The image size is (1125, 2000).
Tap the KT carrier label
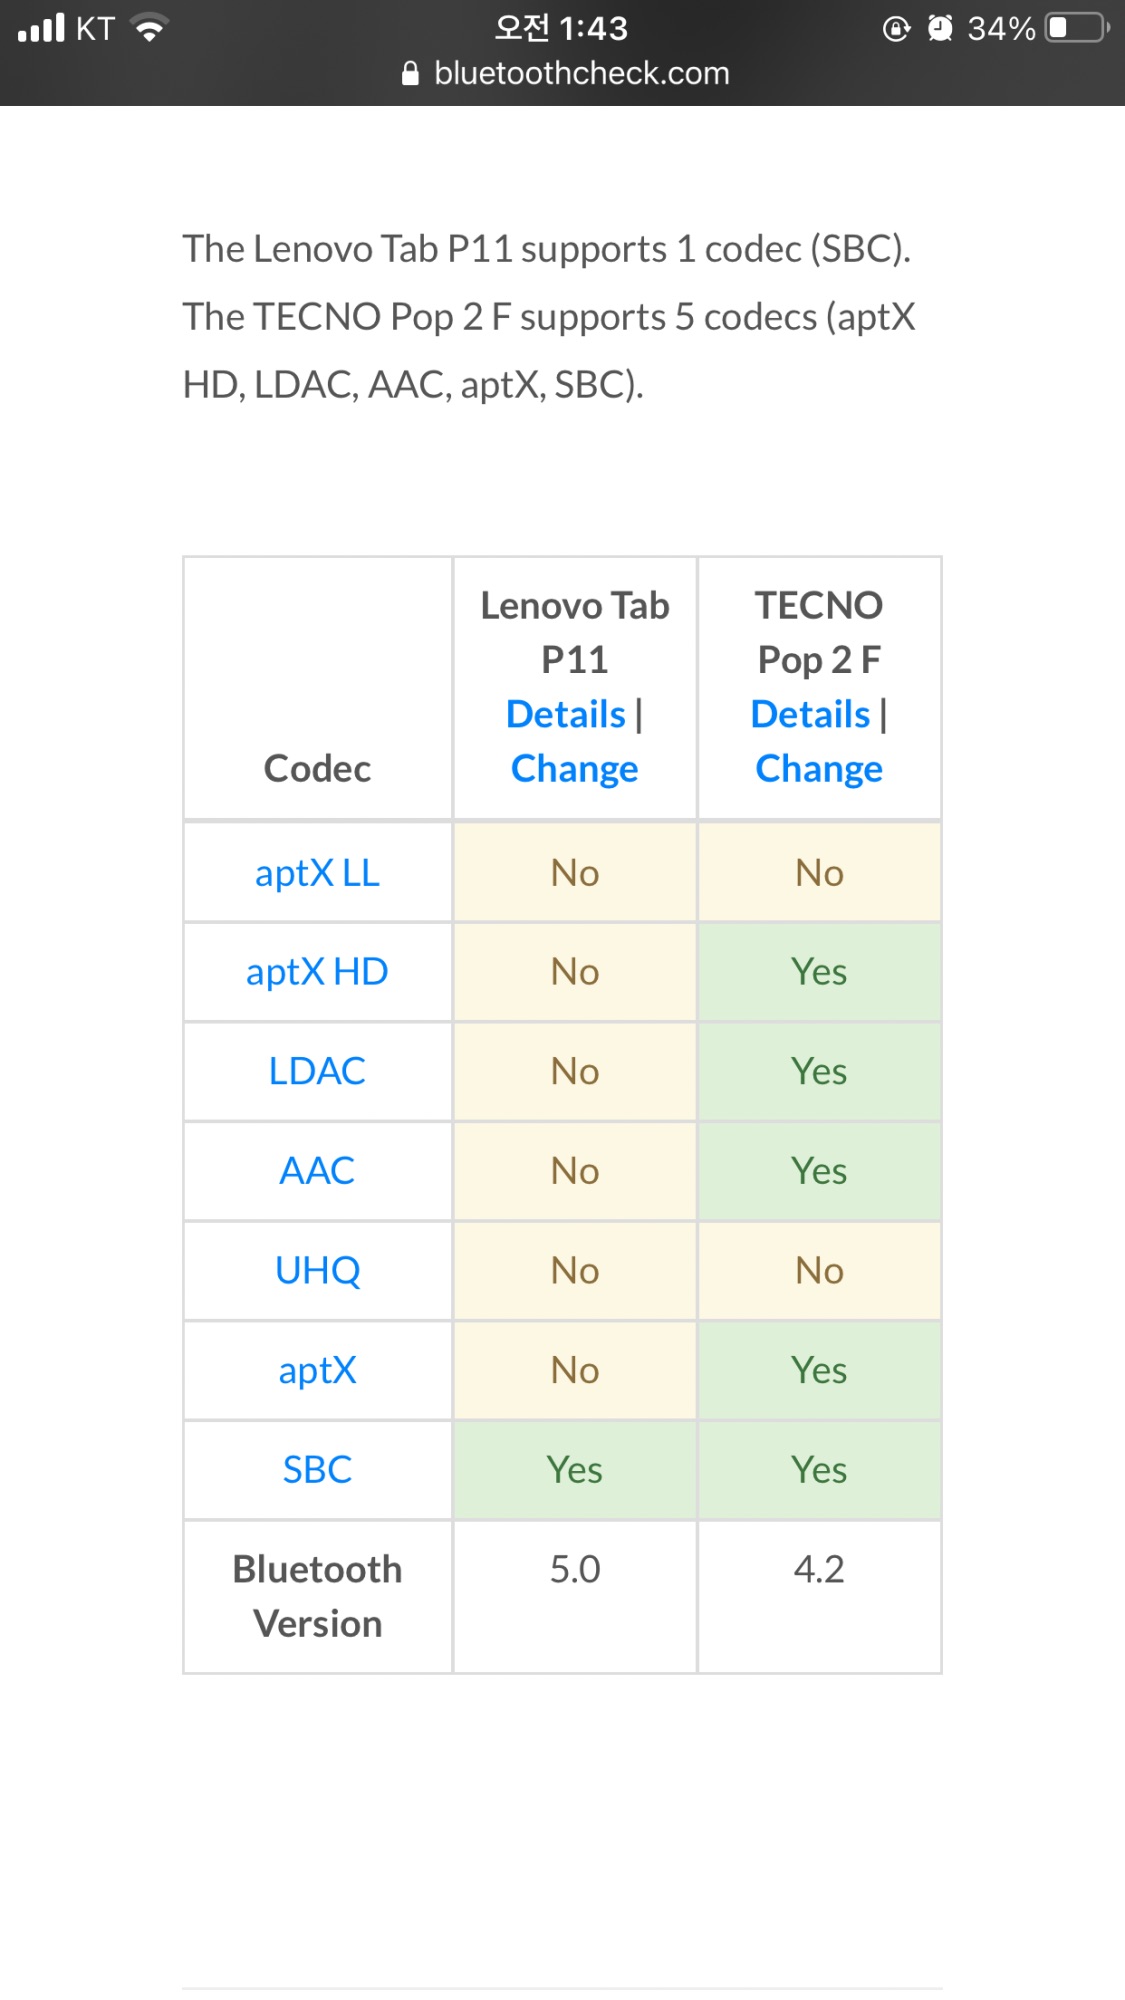[95, 28]
